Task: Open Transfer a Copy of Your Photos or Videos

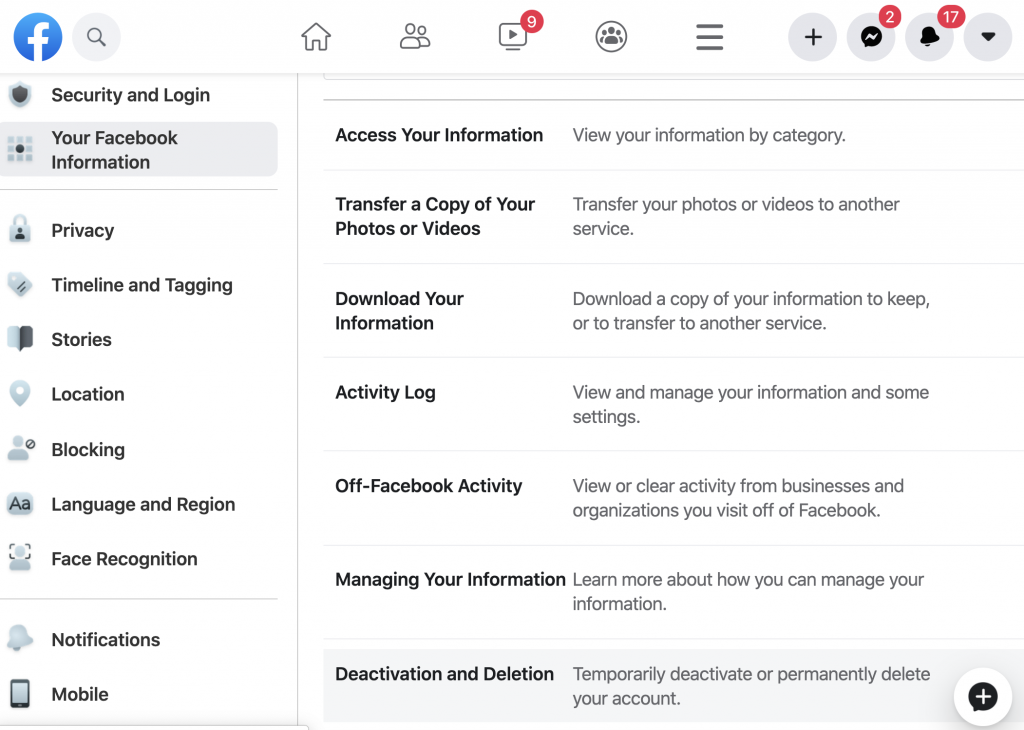Action: pos(435,216)
